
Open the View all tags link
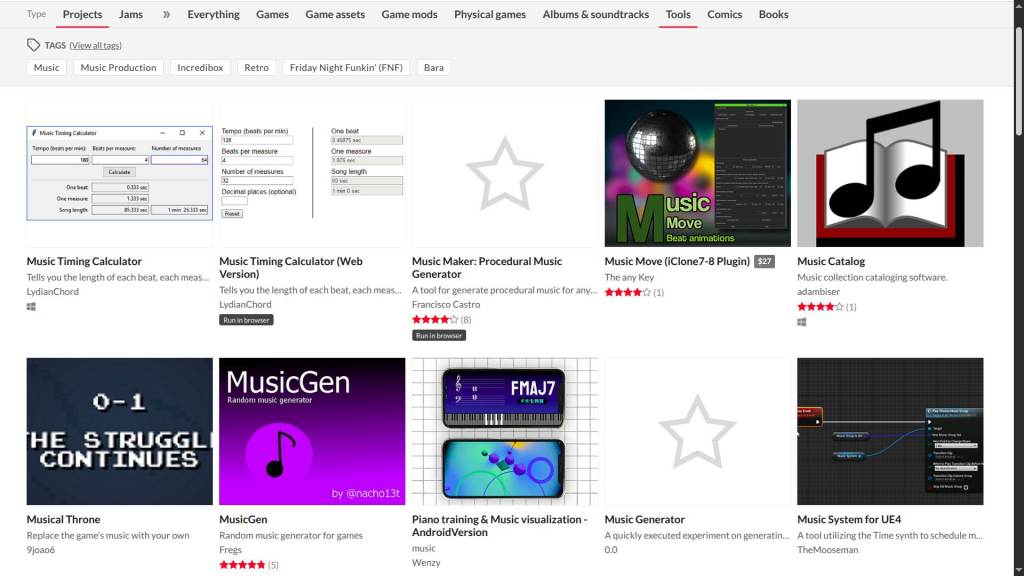click(x=95, y=45)
